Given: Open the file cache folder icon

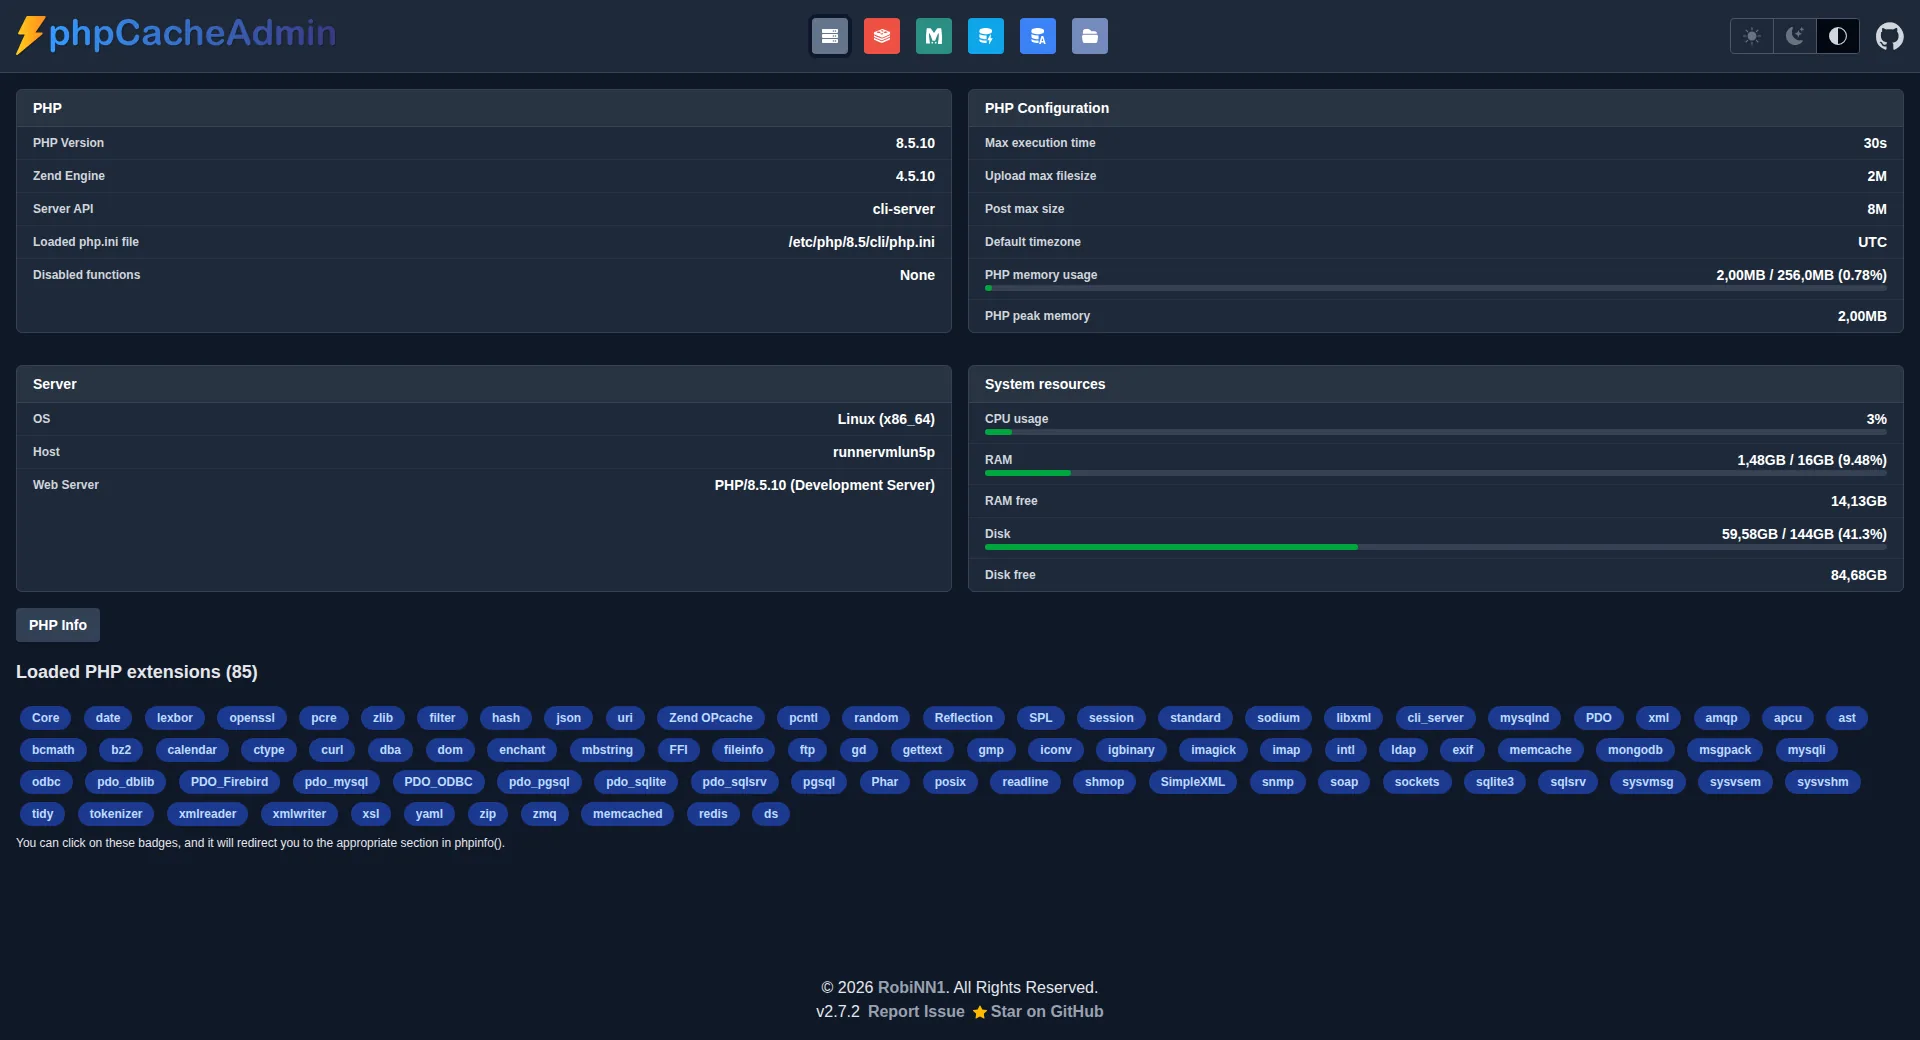Looking at the screenshot, I should (x=1089, y=36).
